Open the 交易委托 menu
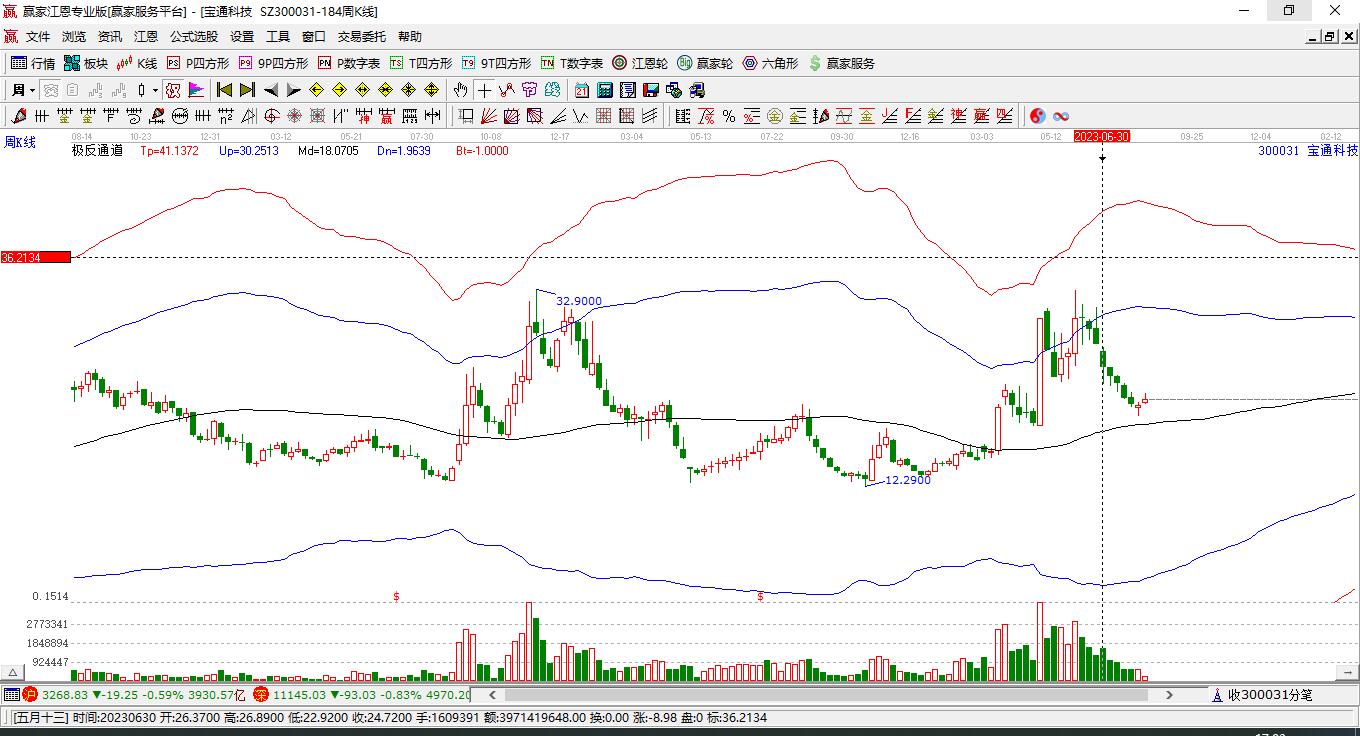1360x736 pixels. [x=362, y=37]
